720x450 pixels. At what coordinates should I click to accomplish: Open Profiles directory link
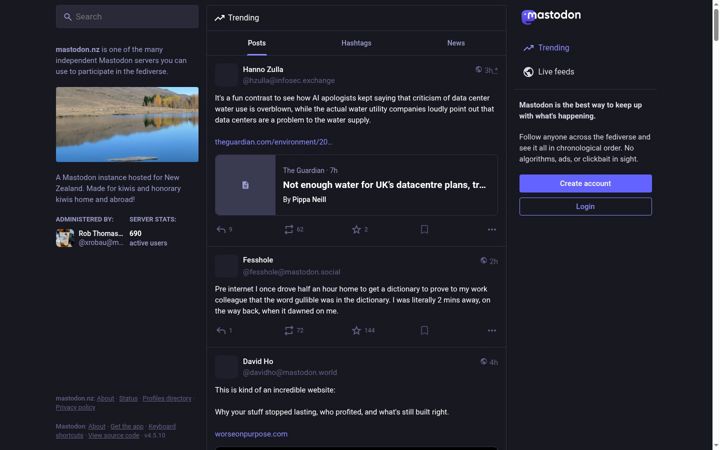[167, 399]
